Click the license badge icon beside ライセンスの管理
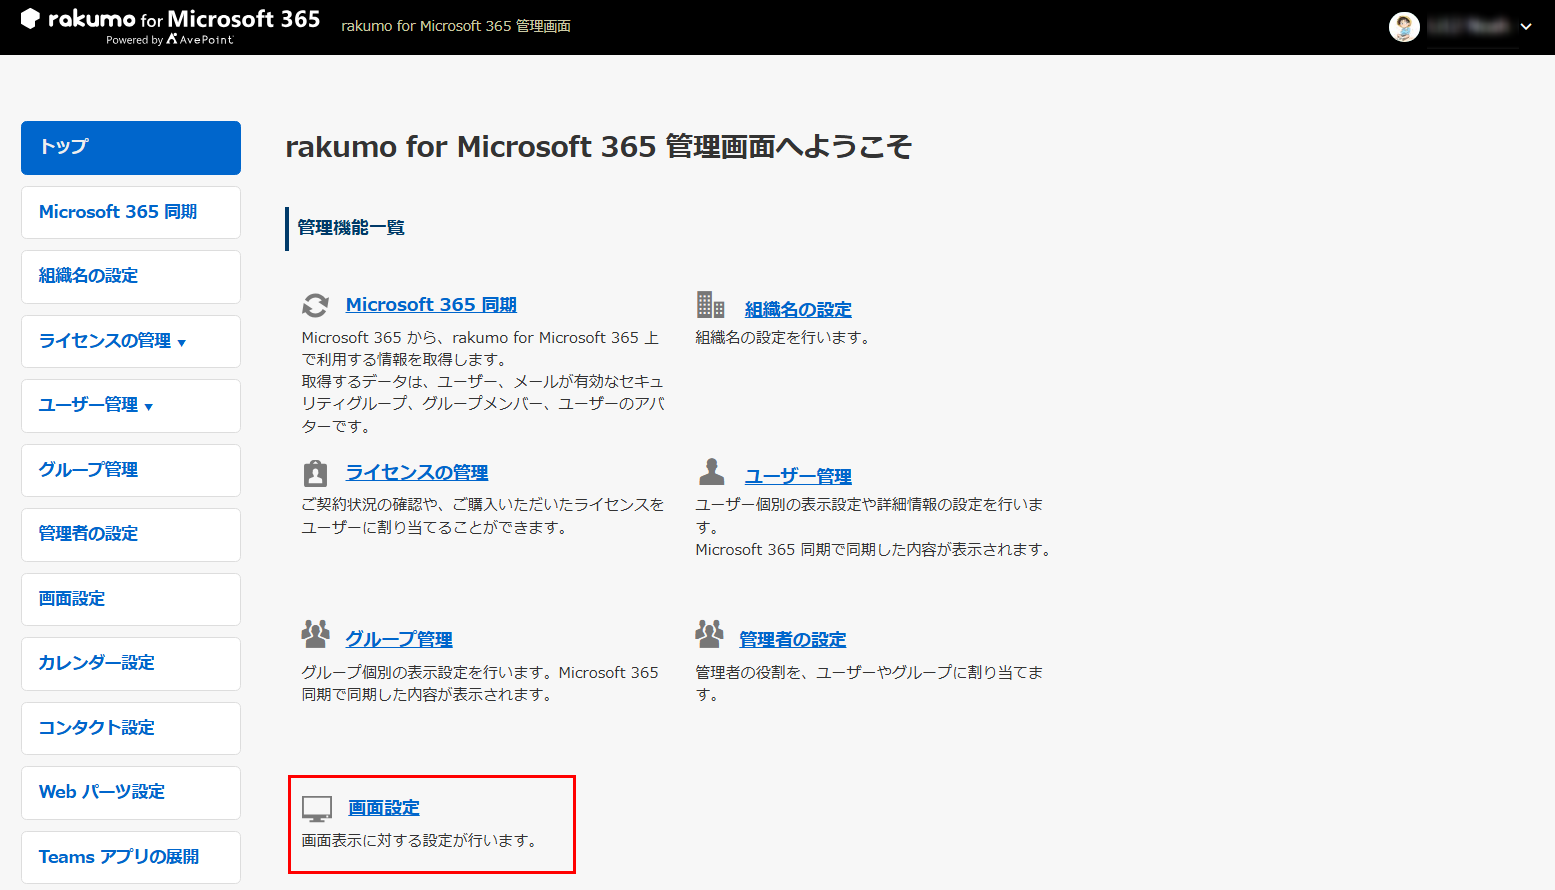This screenshot has width=1555, height=890. tap(316, 472)
